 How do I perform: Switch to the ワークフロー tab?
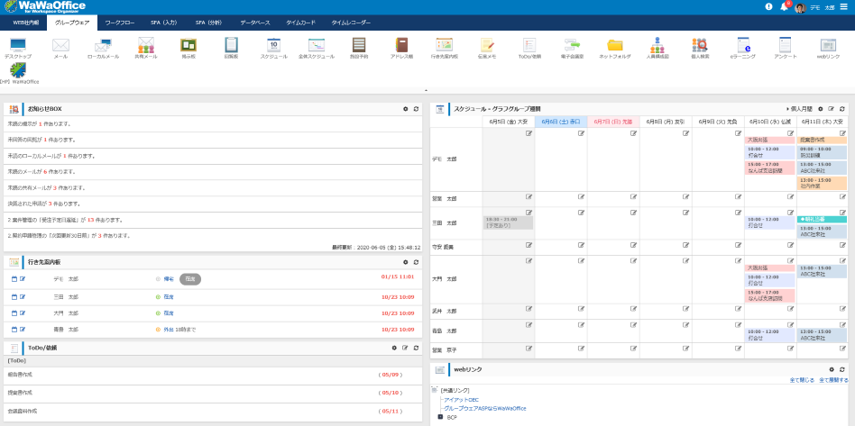click(x=120, y=21)
